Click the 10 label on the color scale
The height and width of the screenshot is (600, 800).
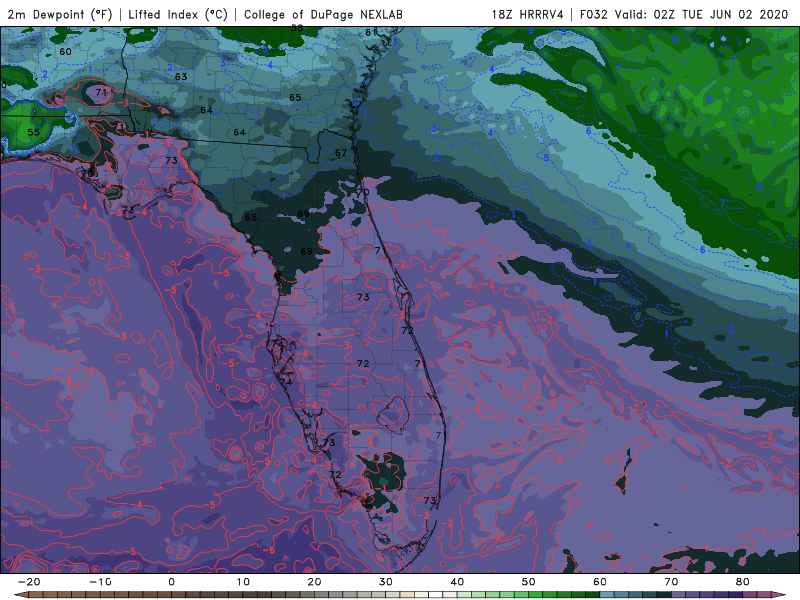coord(243,582)
